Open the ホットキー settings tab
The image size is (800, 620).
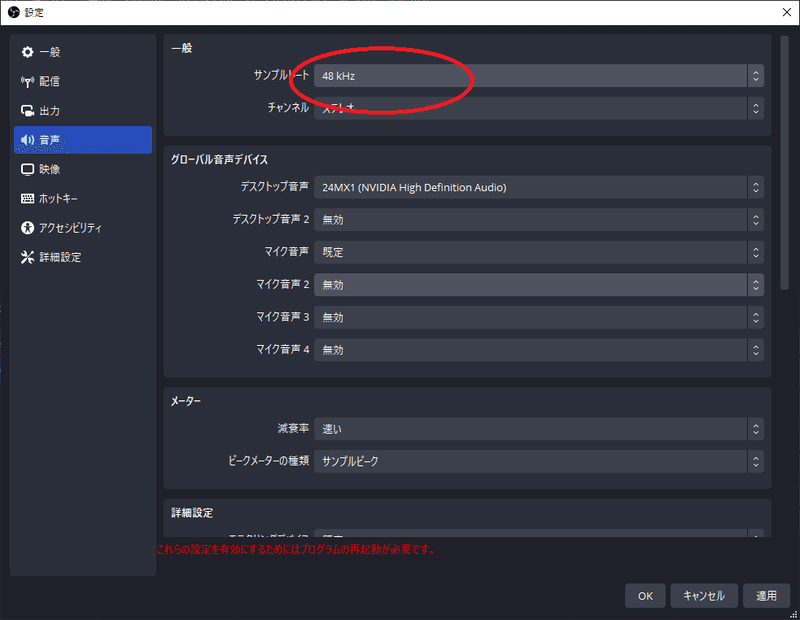click(83, 198)
